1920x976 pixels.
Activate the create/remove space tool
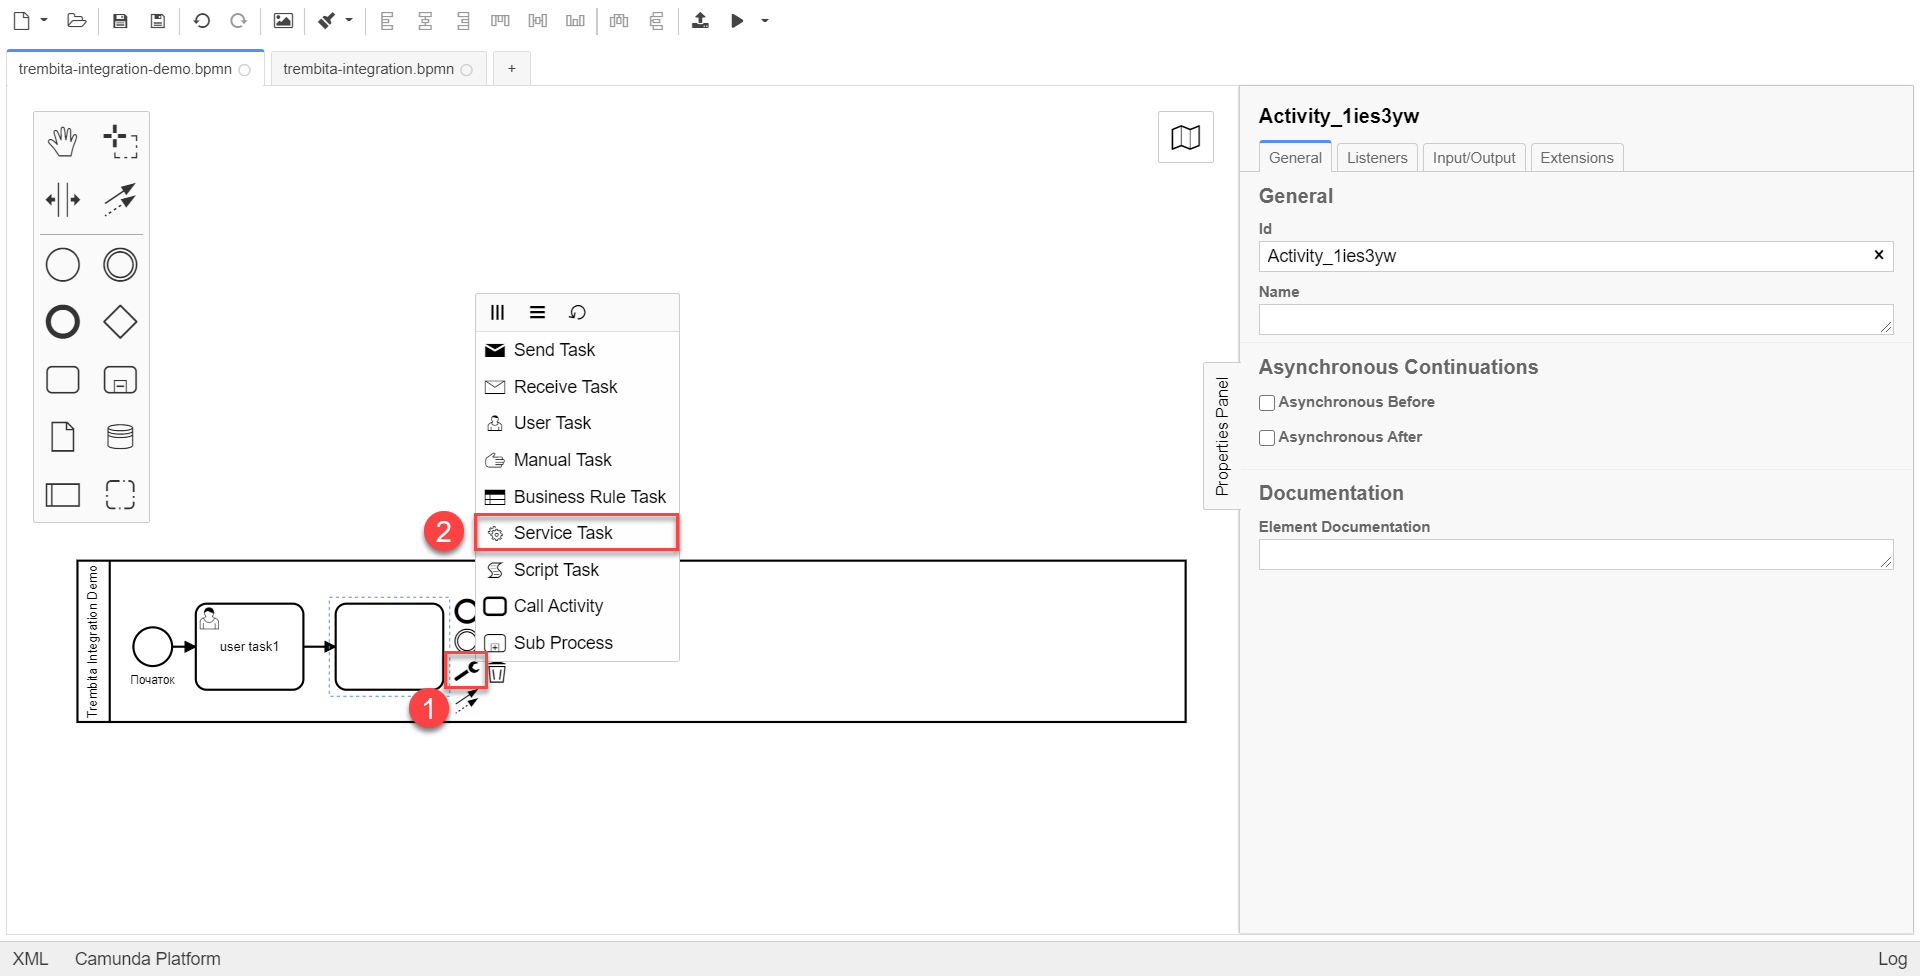(x=63, y=199)
